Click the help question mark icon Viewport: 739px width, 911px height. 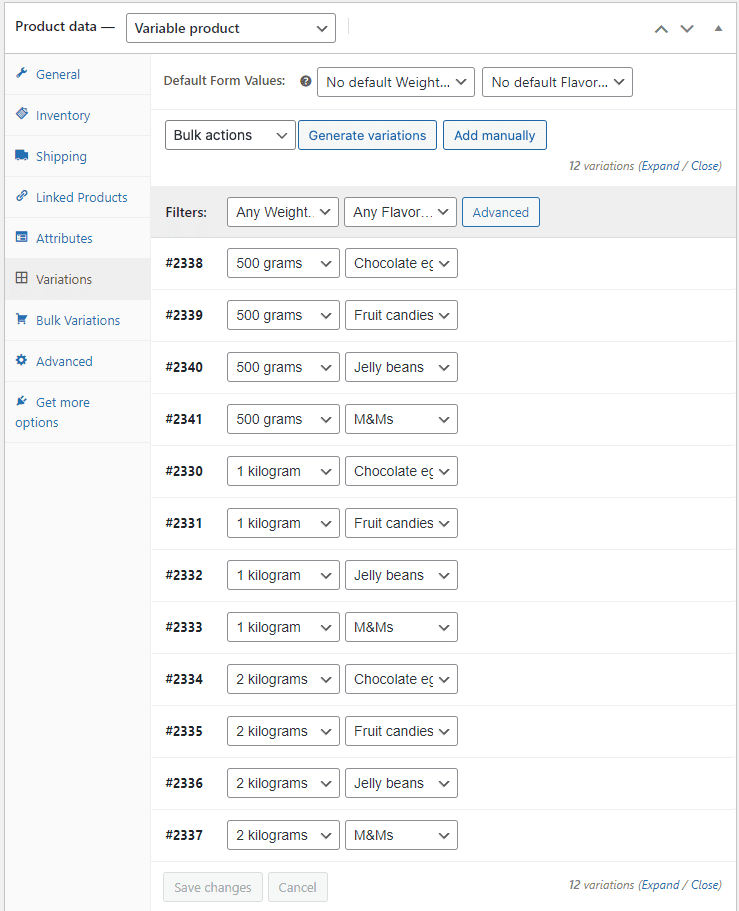306,82
